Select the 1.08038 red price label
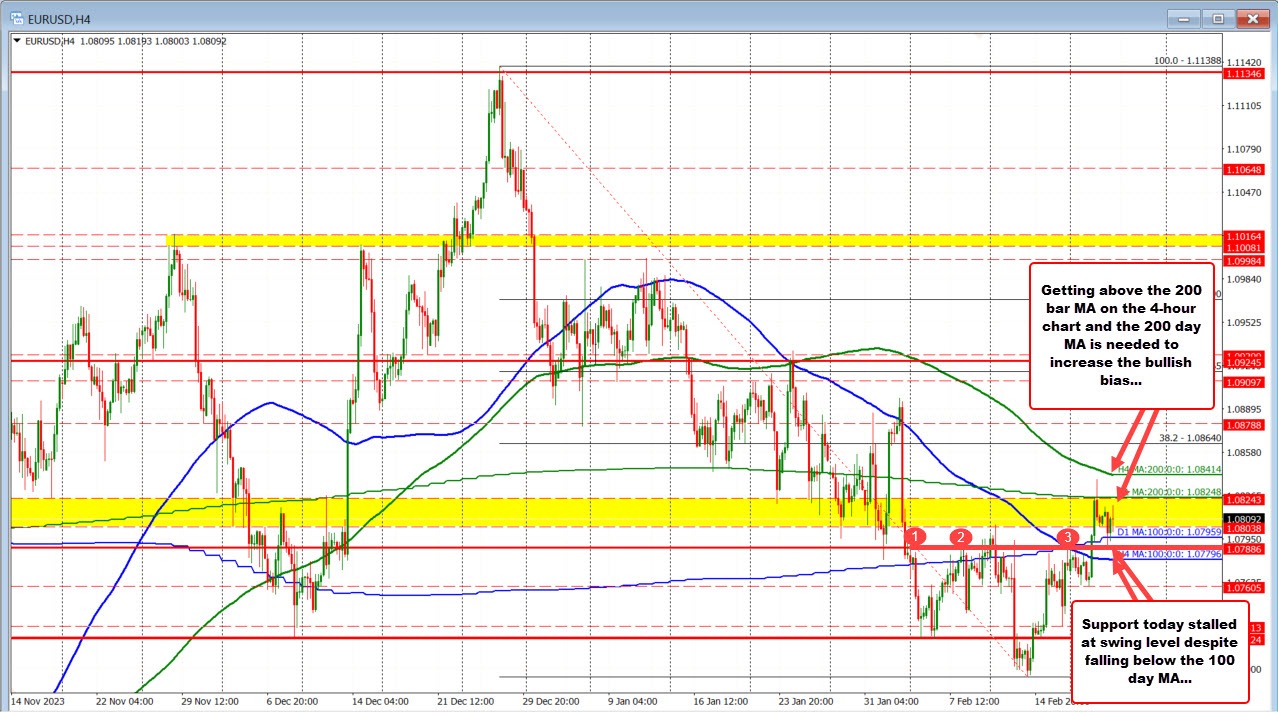The height and width of the screenshot is (712, 1278). tap(1245, 528)
